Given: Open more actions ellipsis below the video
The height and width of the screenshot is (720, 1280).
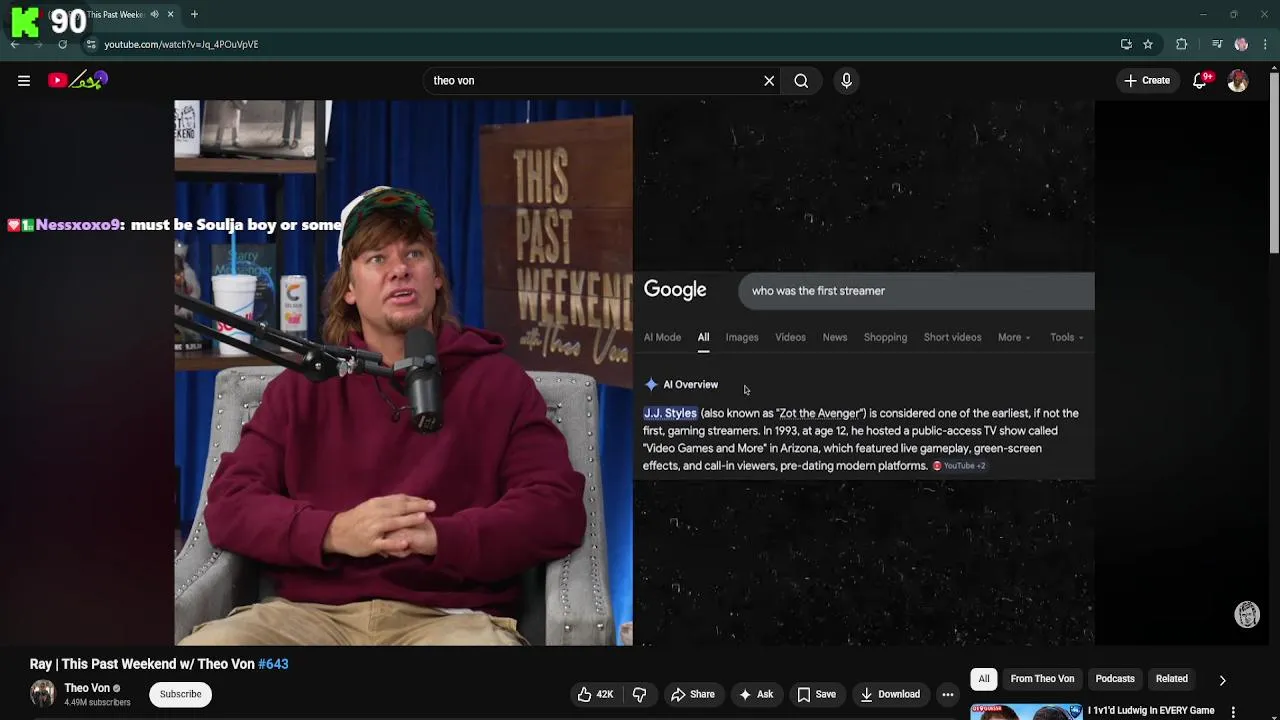Looking at the screenshot, I should 948,694.
